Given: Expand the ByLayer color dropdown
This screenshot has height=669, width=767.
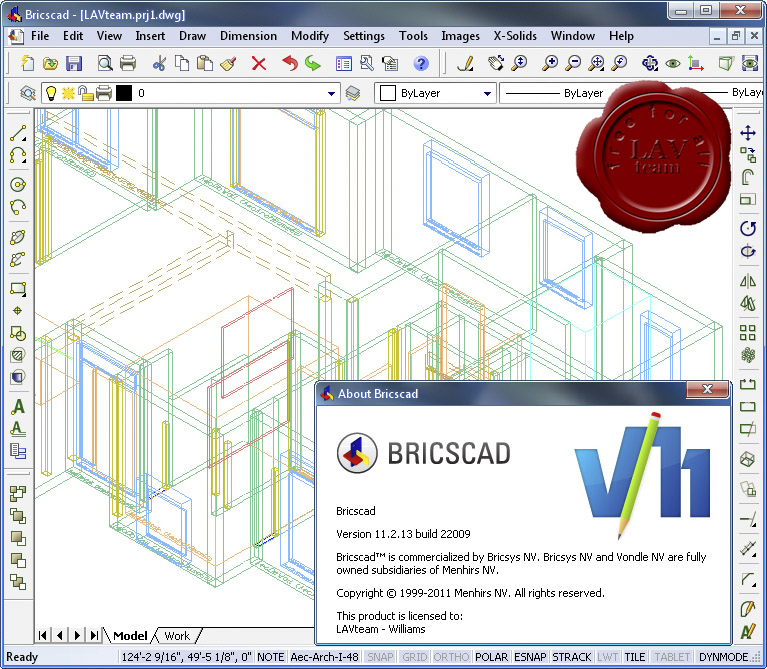Looking at the screenshot, I should pyautogui.click(x=487, y=93).
